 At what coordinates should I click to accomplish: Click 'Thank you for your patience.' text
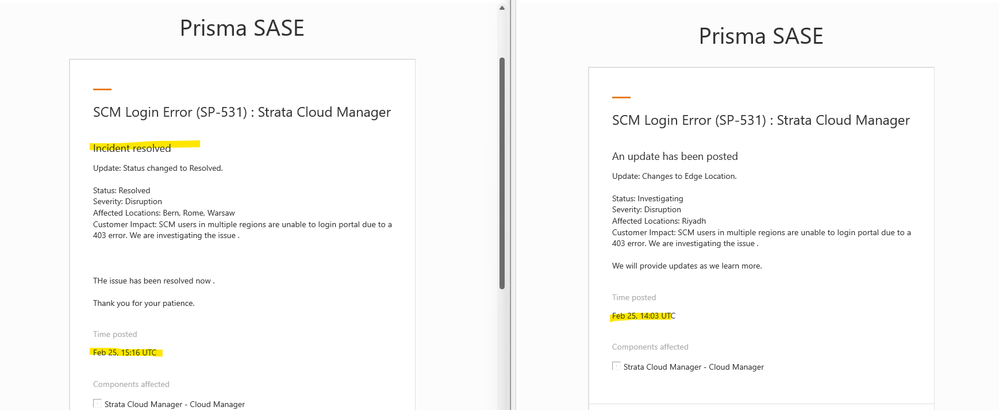[144, 303]
